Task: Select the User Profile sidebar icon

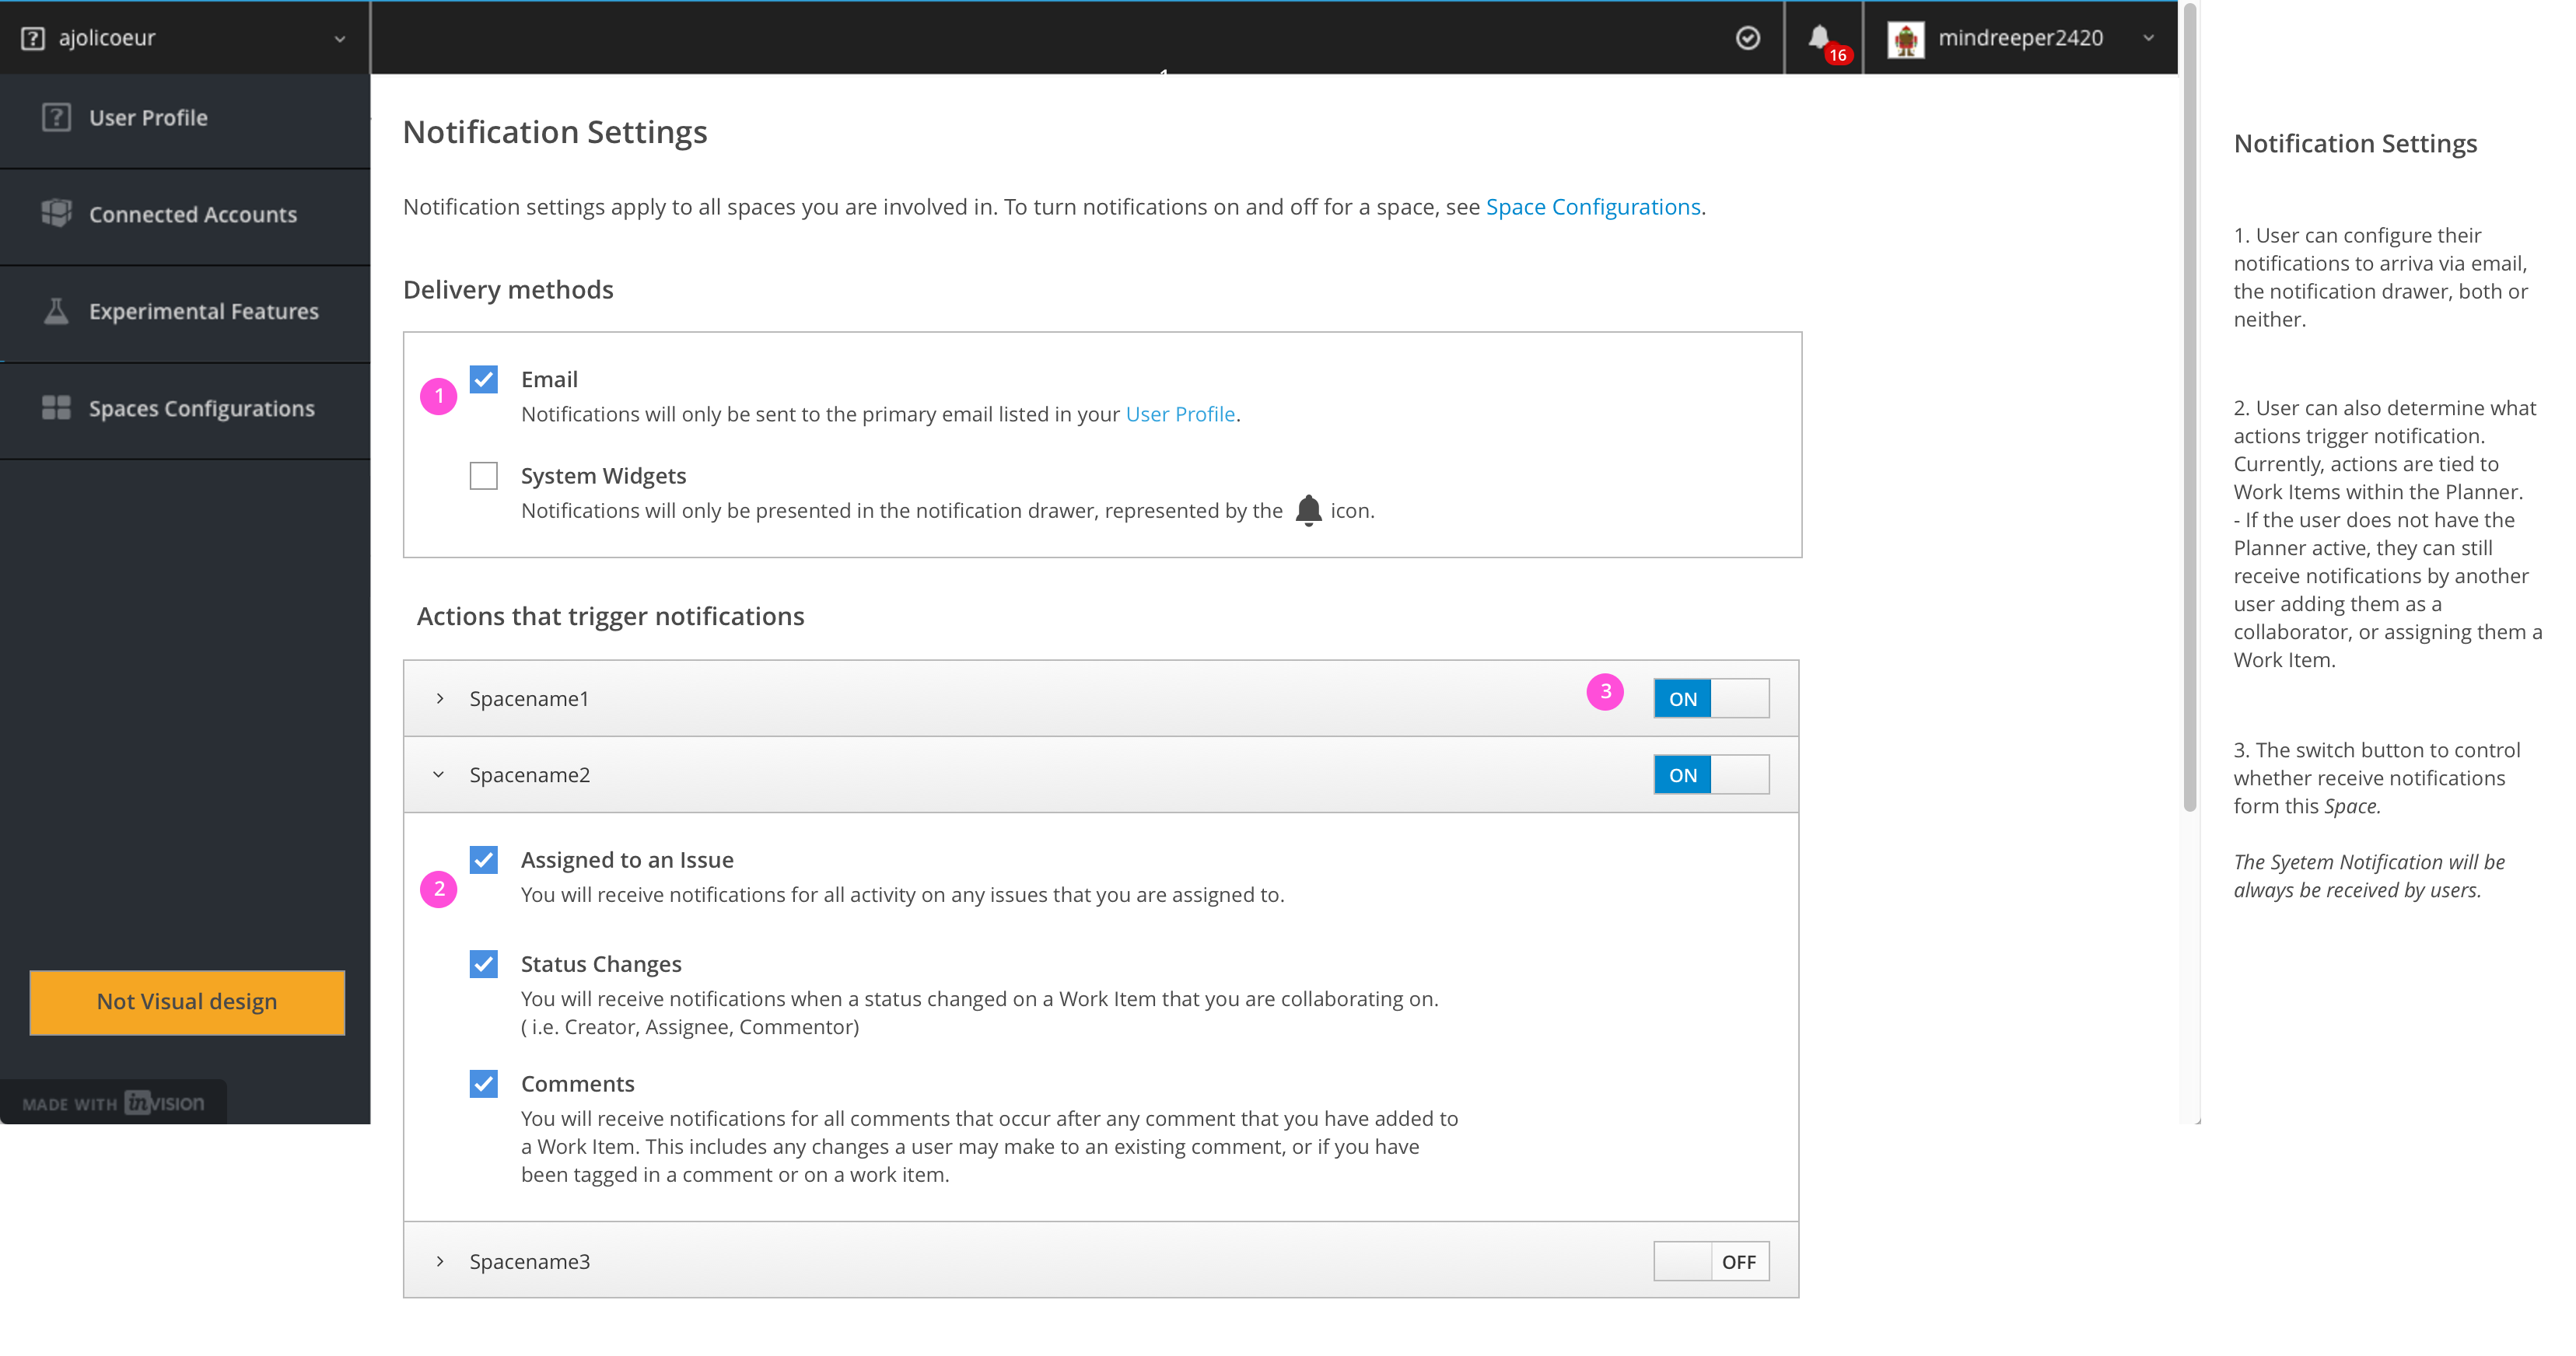Action: (55, 117)
